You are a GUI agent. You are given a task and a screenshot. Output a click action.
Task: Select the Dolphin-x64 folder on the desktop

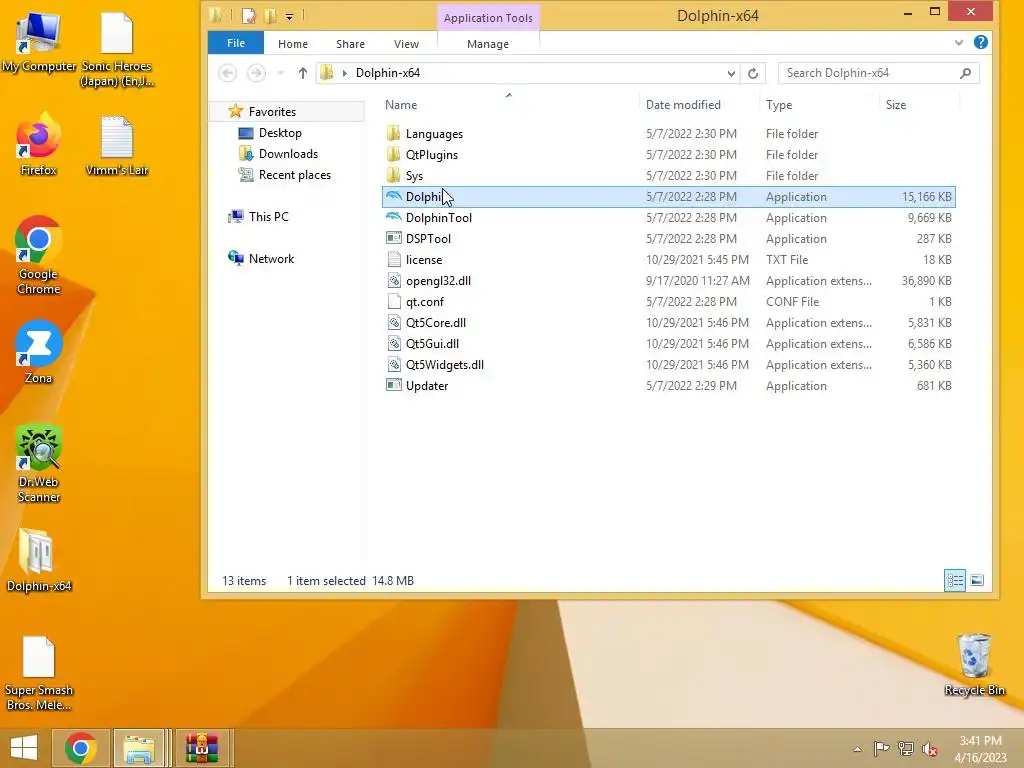pyautogui.click(x=38, y=560)
